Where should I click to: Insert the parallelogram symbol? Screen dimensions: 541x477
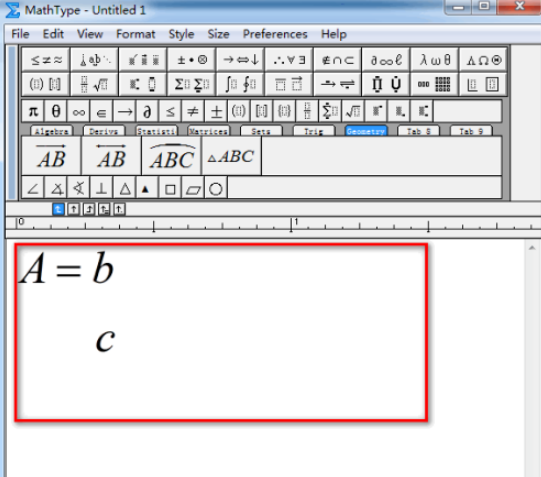coord(193,188)
